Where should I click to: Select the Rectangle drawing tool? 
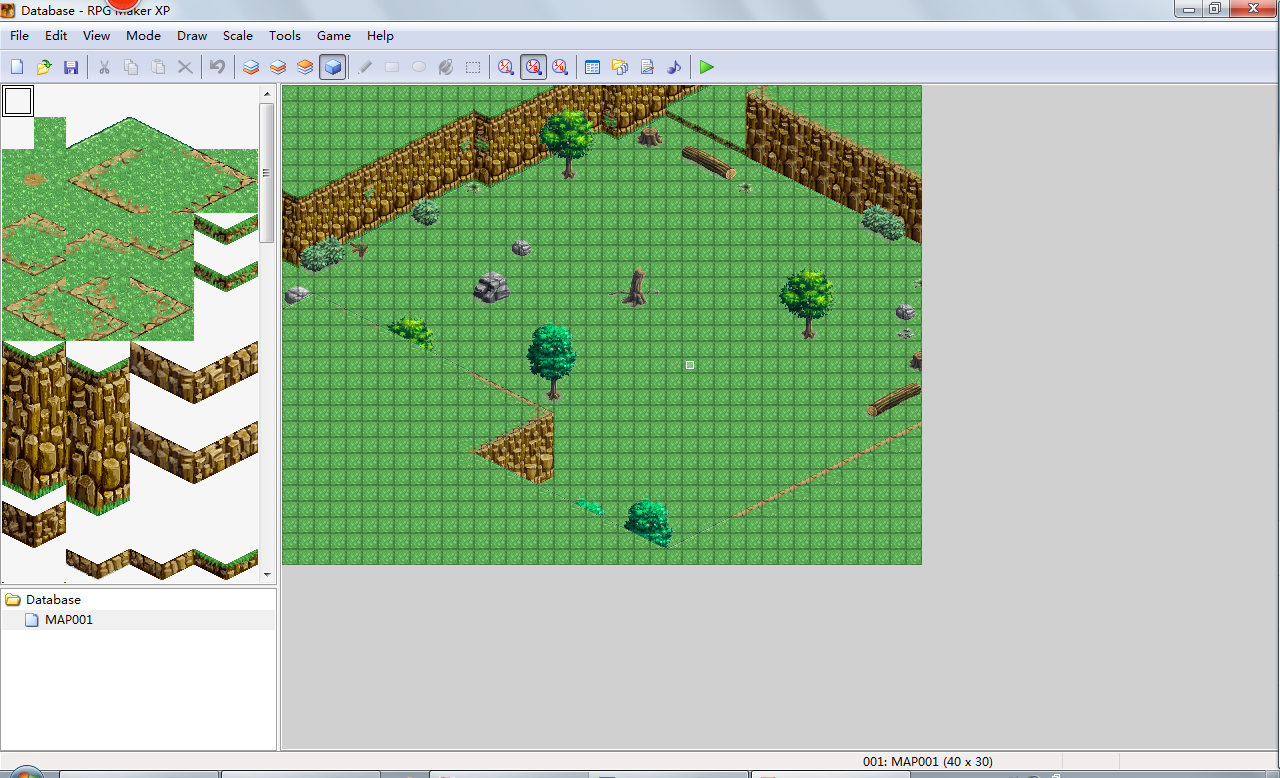[x=392, y=67]
